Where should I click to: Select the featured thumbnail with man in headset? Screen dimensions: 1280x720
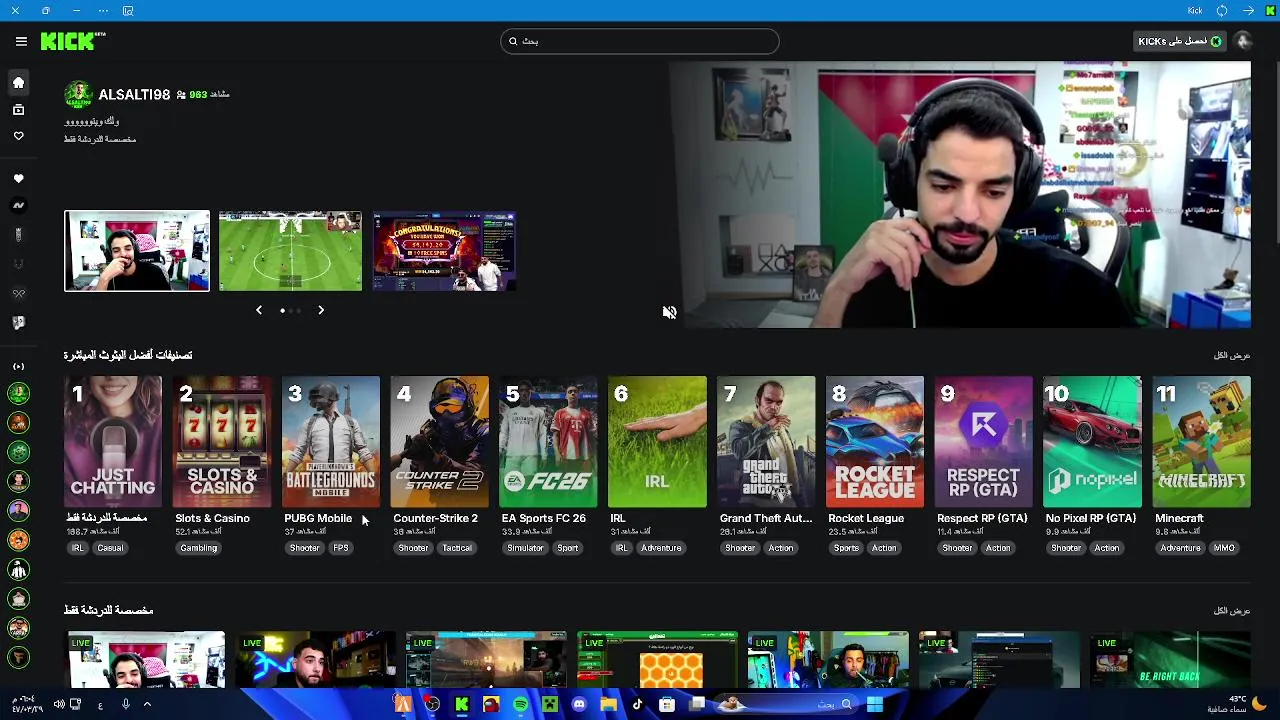tap(137, 251)
